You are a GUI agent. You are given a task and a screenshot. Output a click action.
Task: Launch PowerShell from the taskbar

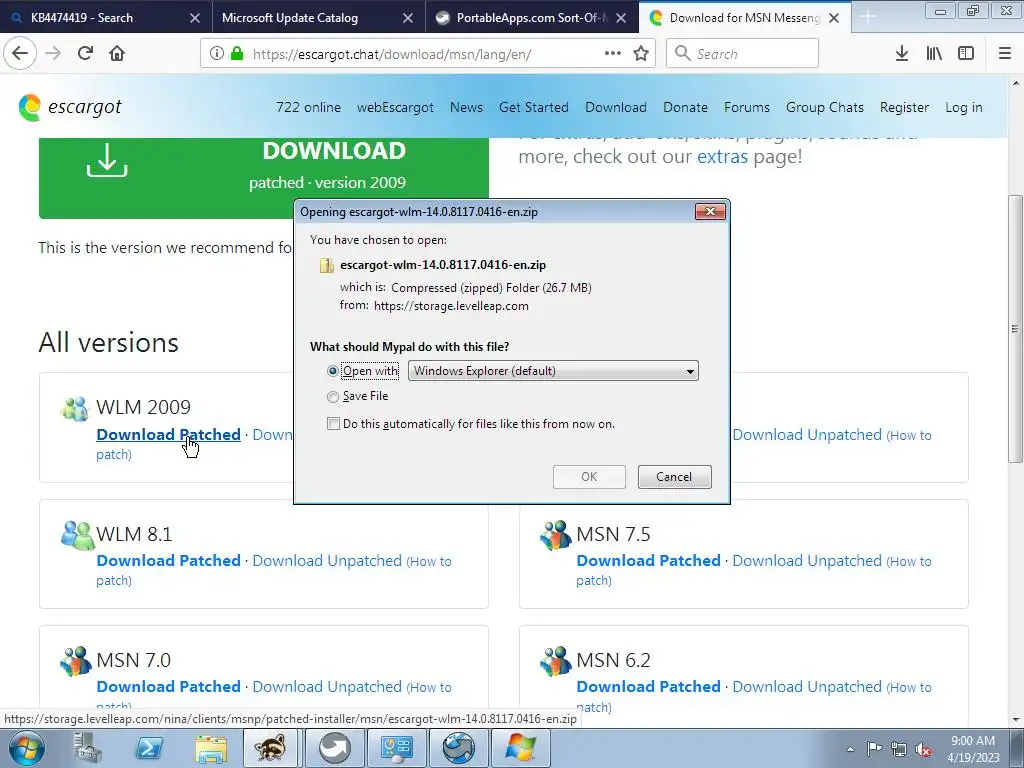tap(150, 748)
